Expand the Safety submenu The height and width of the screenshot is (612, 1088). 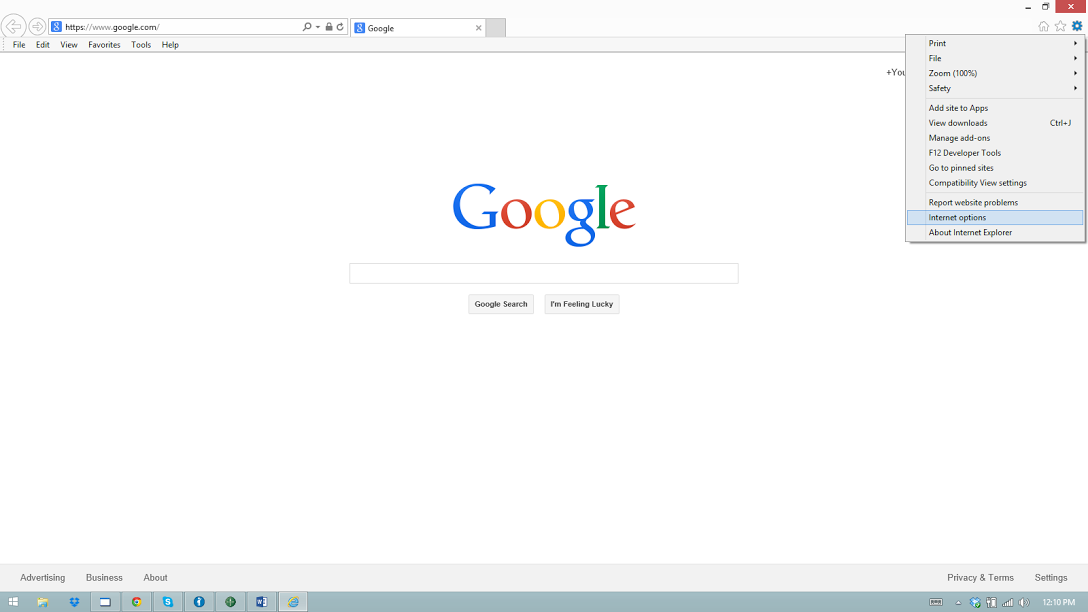pyautogui.click(x=995, y=88)
